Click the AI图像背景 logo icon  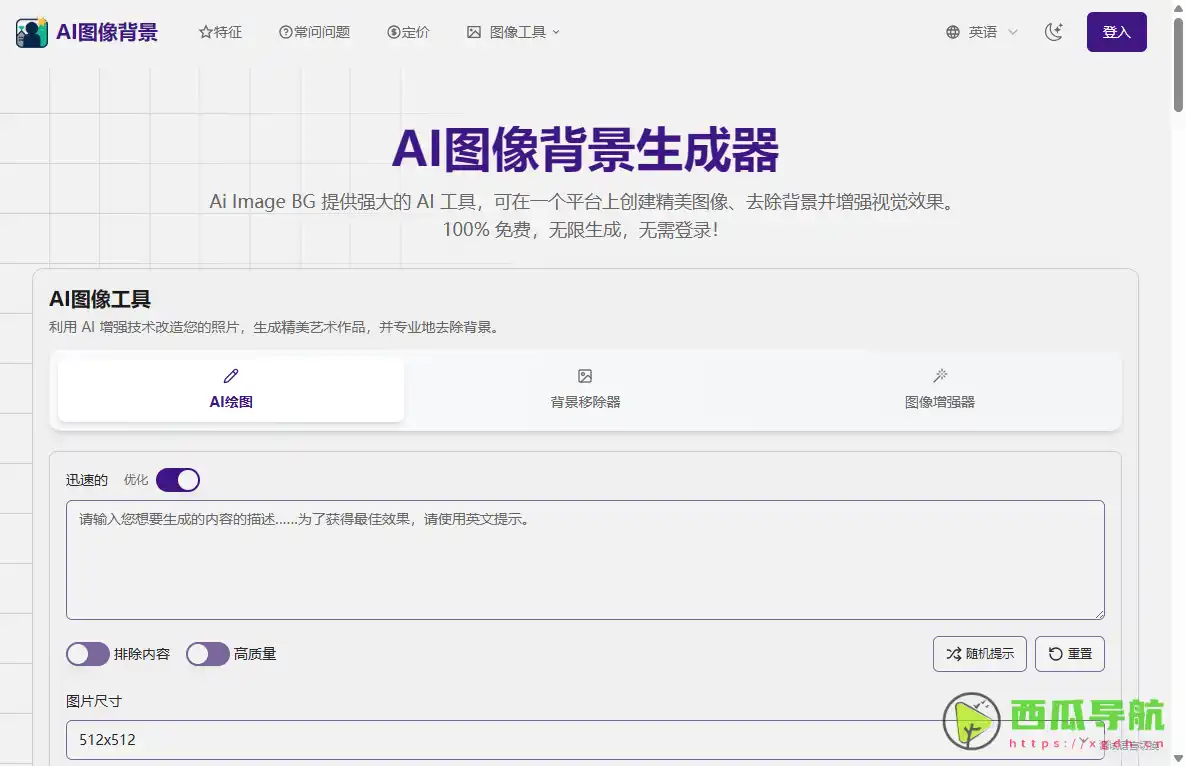point(32,32)
